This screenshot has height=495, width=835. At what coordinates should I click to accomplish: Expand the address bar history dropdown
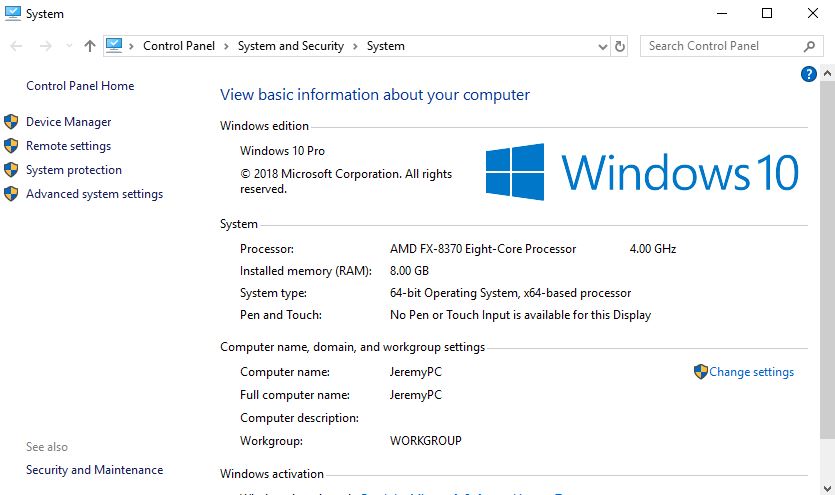[x=602, y=46]
